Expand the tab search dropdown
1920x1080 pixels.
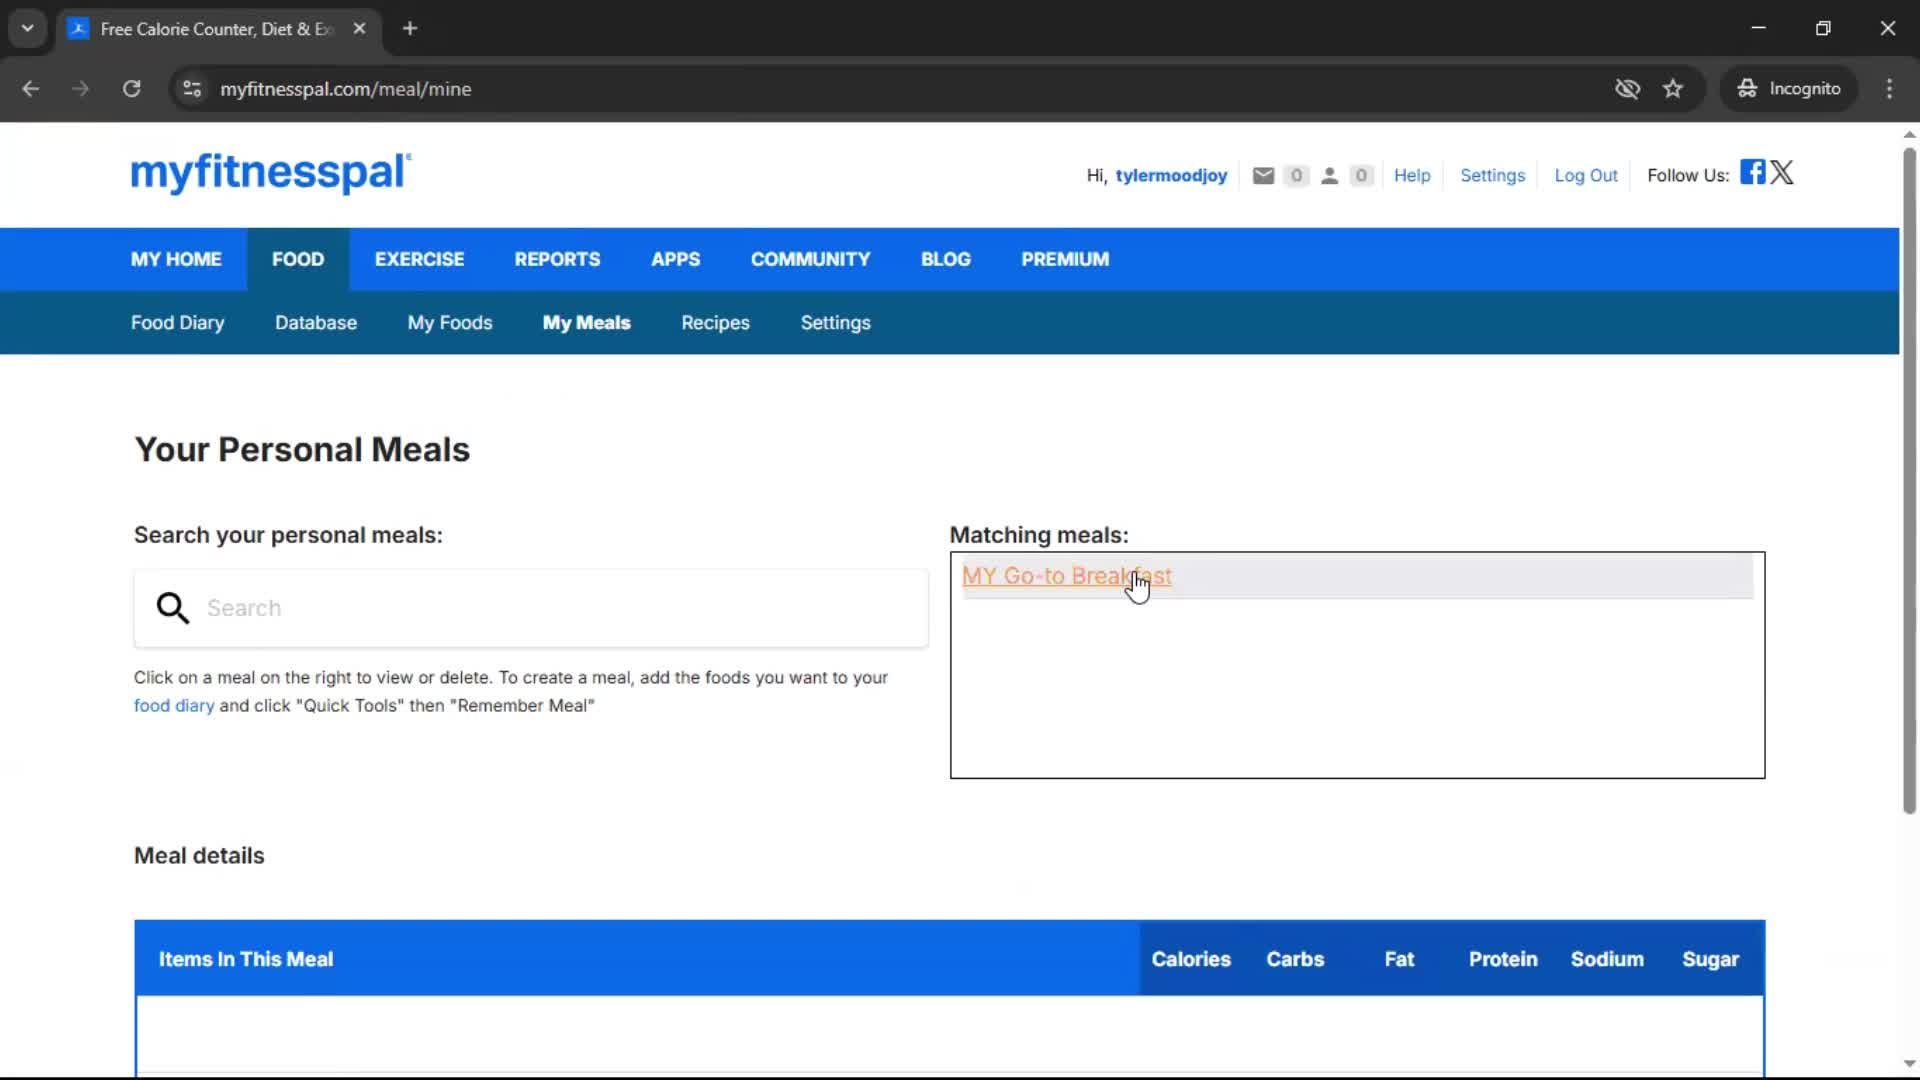point(28,28)
